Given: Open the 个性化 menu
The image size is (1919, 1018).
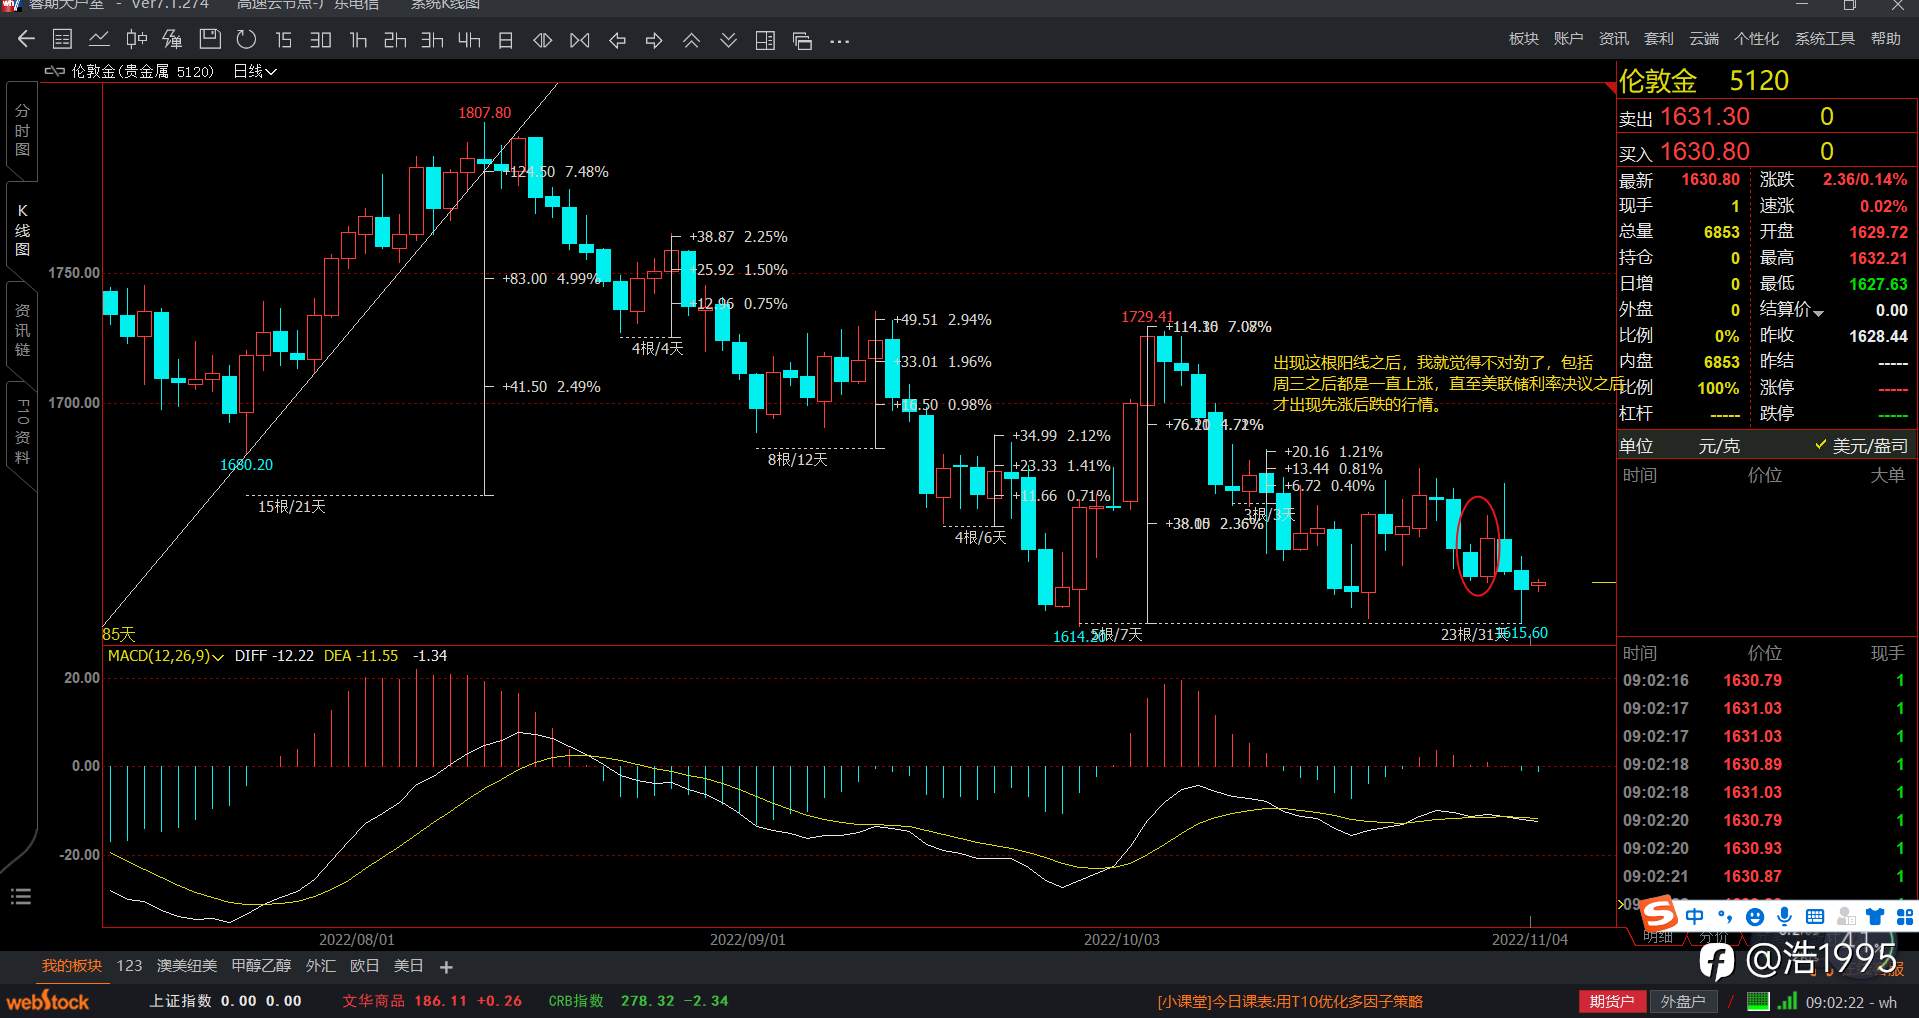Looking at the screenshot, I should click(x=1756, y=39).
